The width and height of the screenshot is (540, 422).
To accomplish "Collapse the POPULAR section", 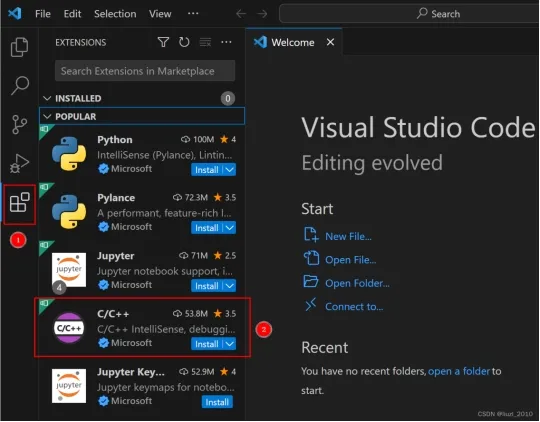I will [x=47, y=117].
